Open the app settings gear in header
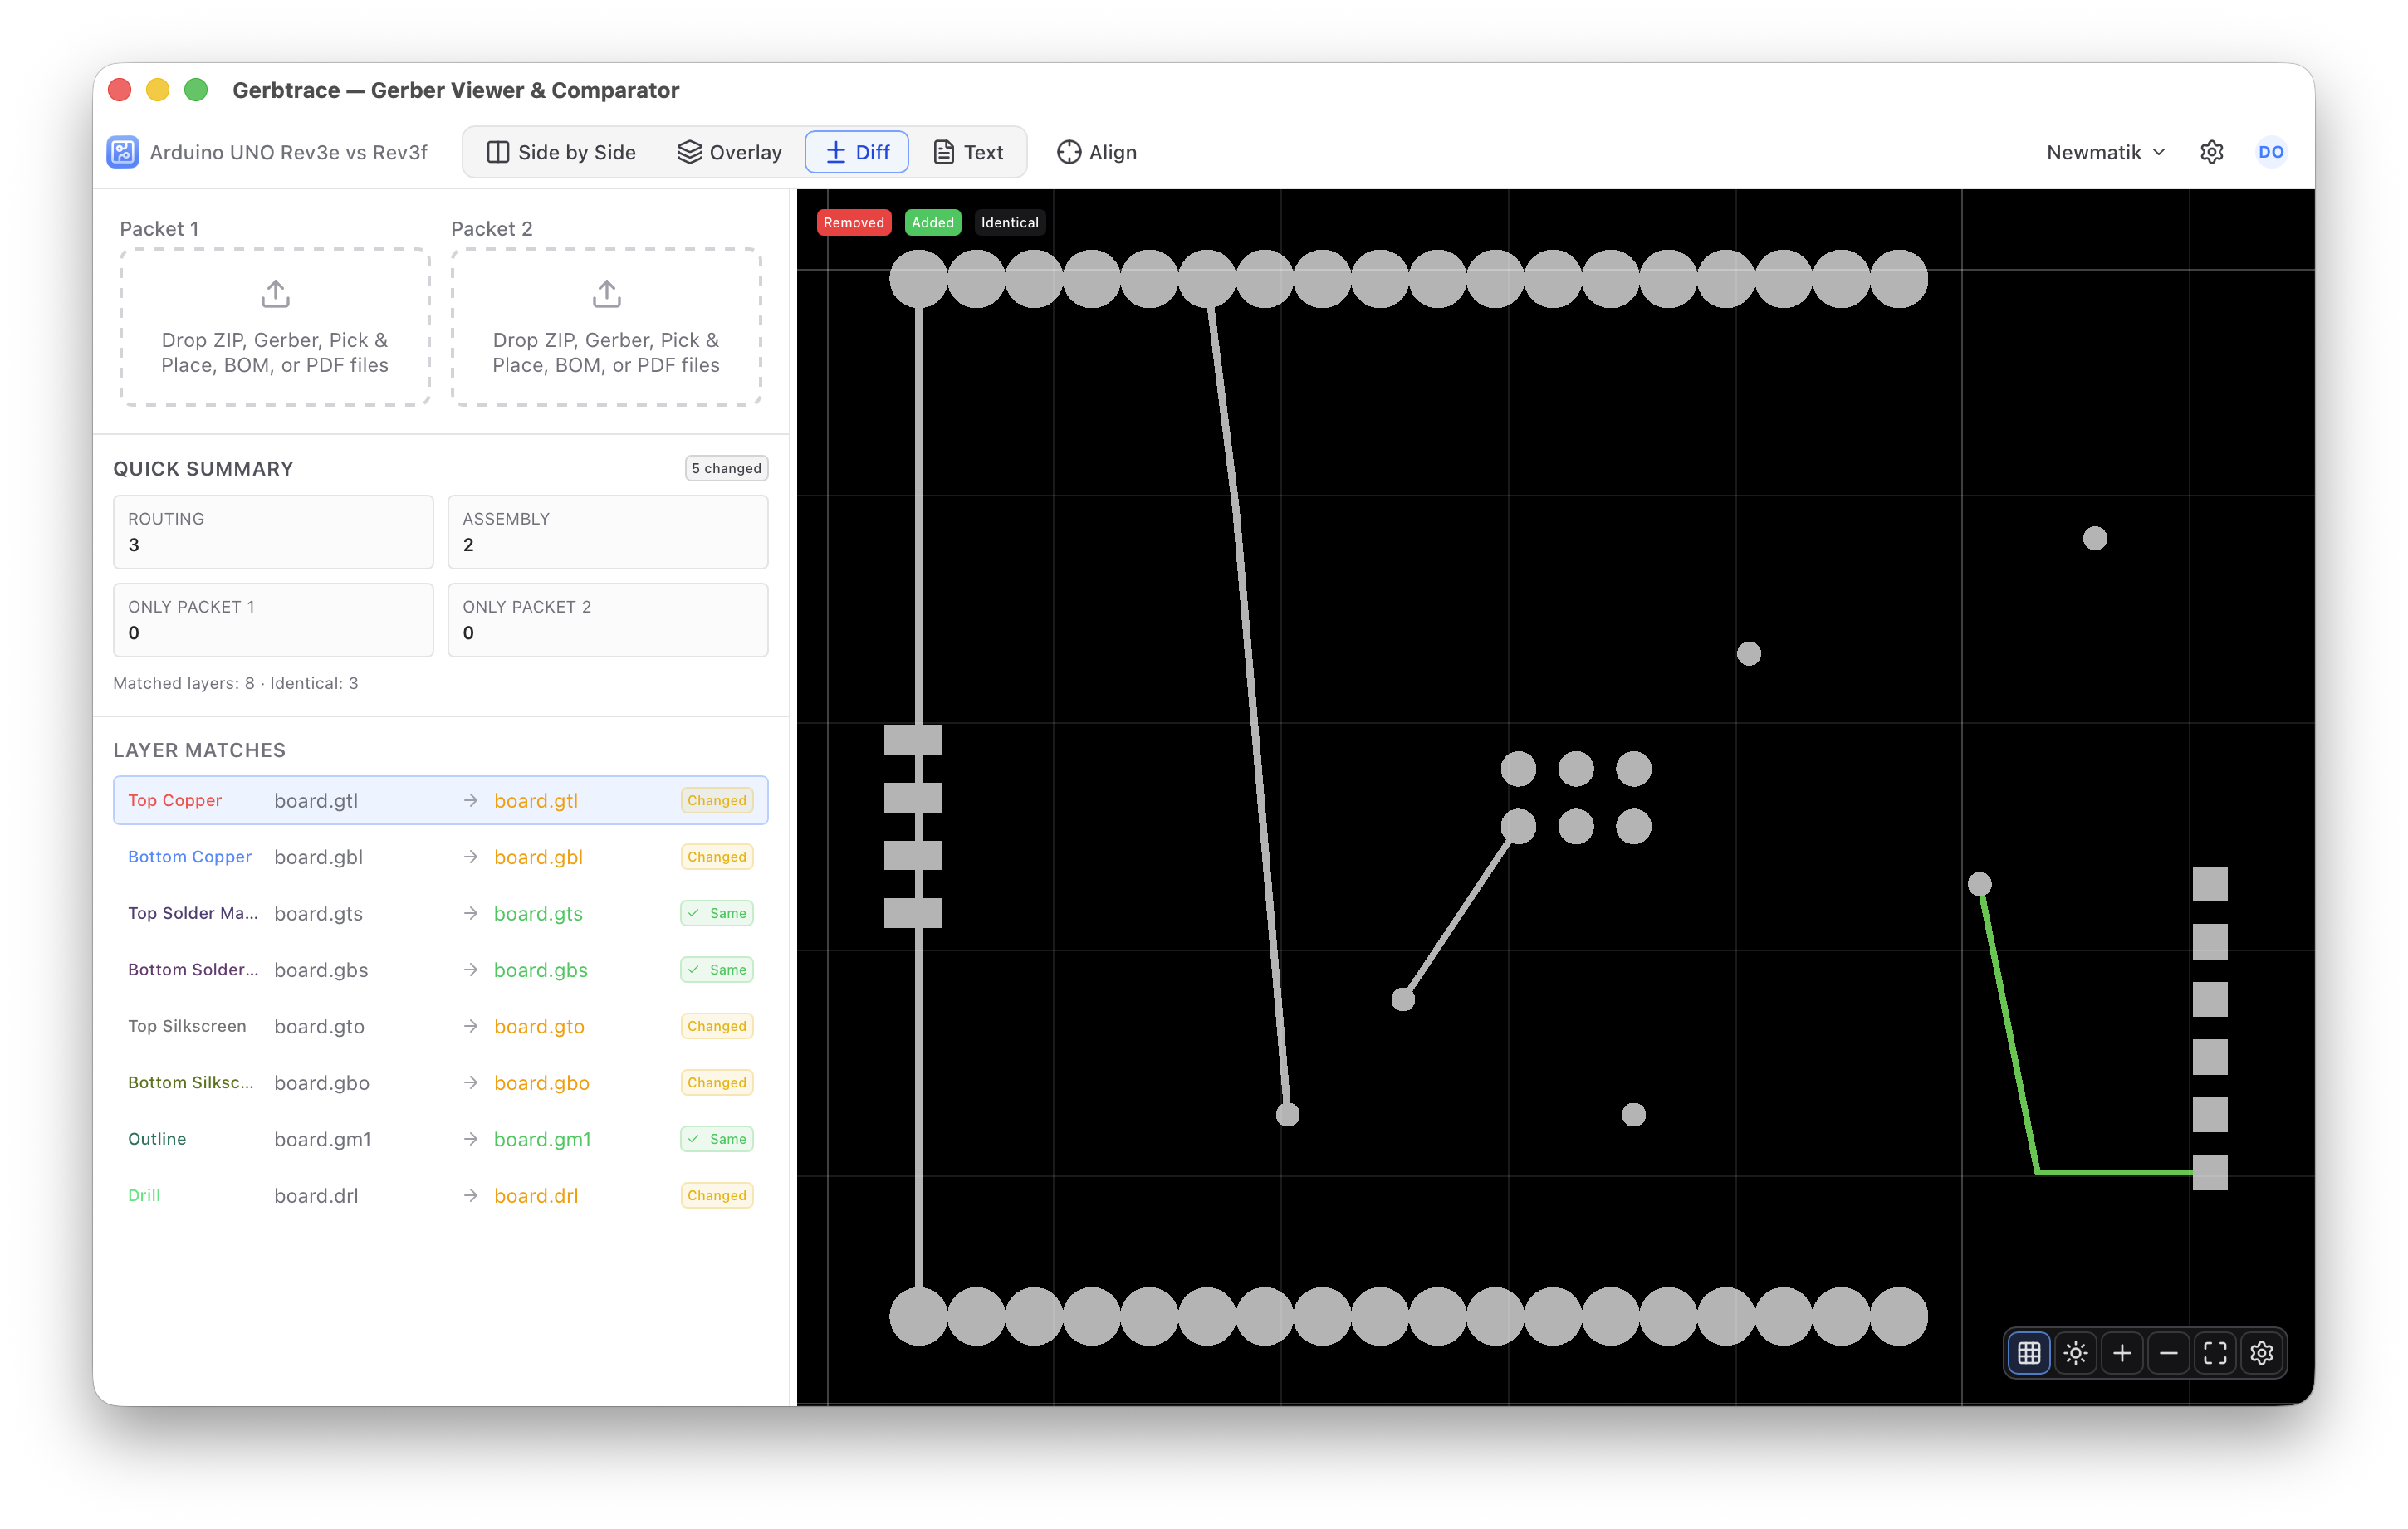The height and width of the screenshot is (1529, 2408). [2211, 152]
